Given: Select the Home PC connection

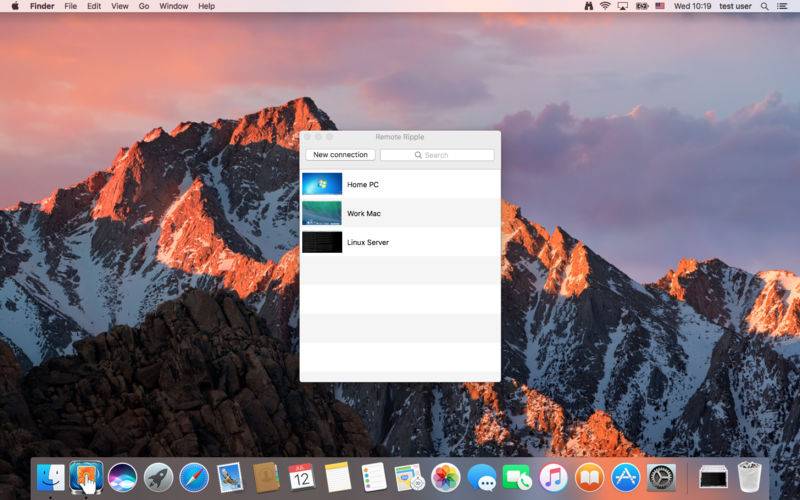Looking at the screenshot, I should coord(400,184).
